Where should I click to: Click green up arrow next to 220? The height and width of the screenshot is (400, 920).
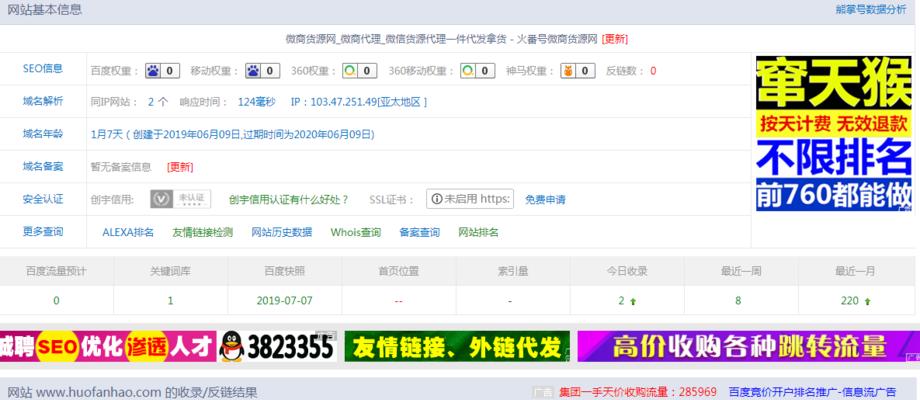tap(867, 301)
